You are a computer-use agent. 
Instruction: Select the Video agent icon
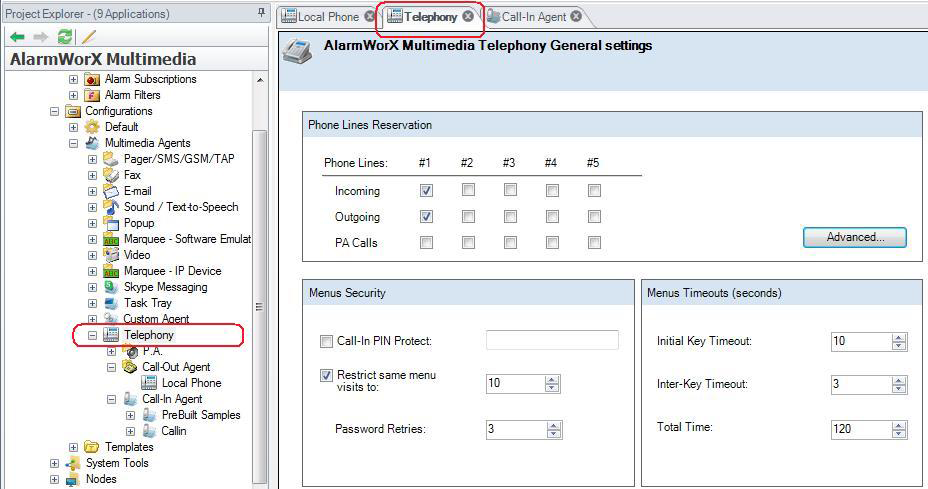pos(111,255)
